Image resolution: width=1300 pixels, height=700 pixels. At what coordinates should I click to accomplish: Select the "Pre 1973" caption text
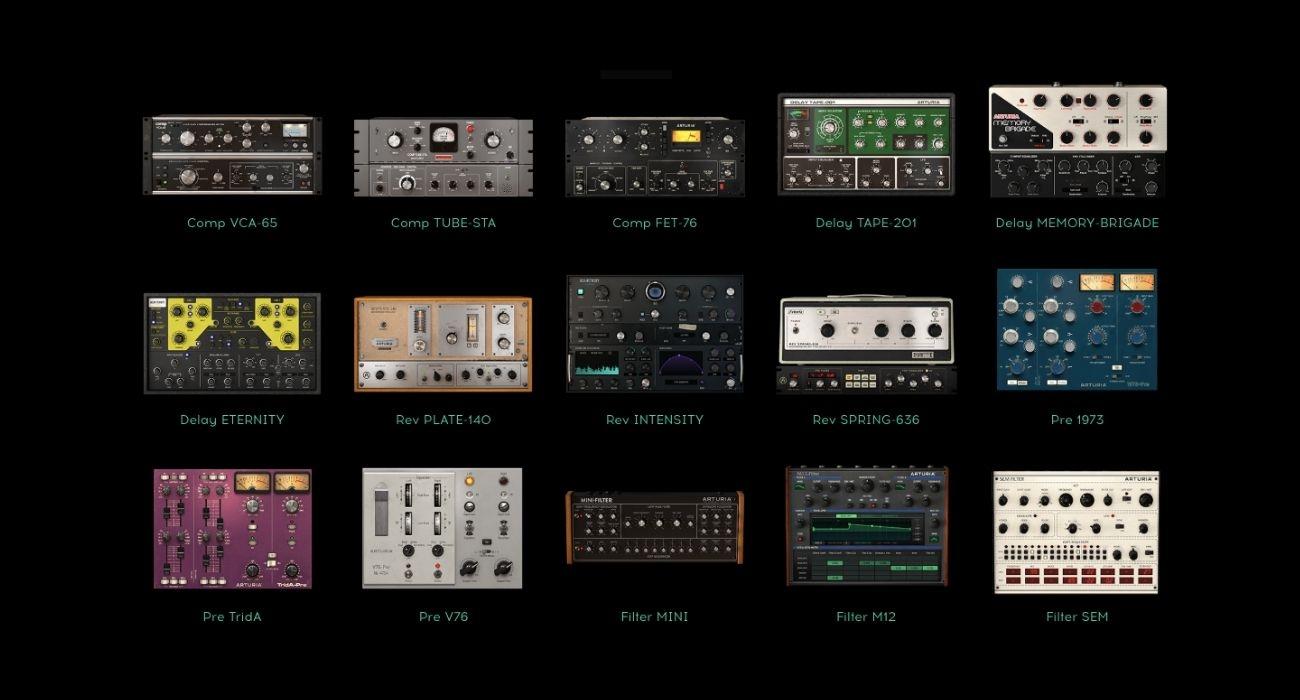pos(1077,420)
